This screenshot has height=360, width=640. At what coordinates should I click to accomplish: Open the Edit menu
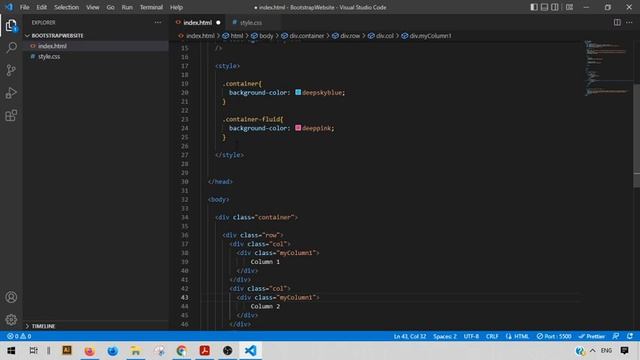(42, 7)
